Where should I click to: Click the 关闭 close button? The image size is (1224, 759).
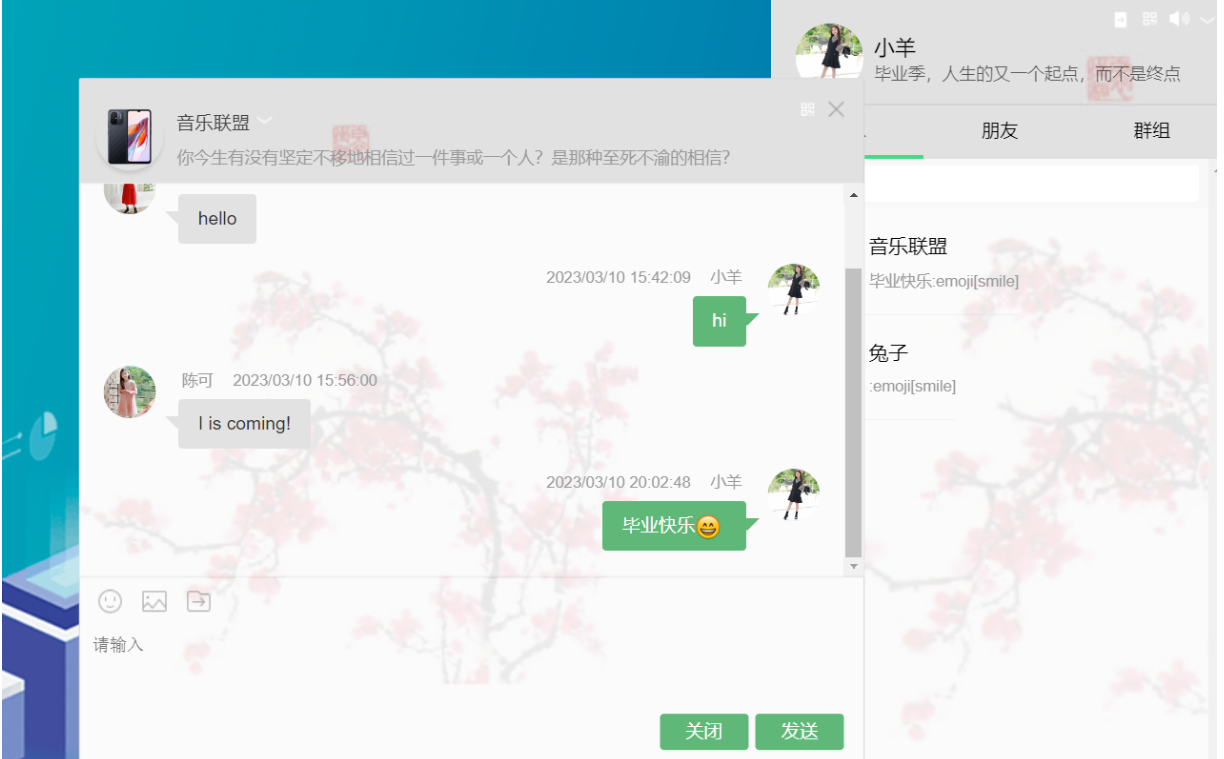[704, 731]
